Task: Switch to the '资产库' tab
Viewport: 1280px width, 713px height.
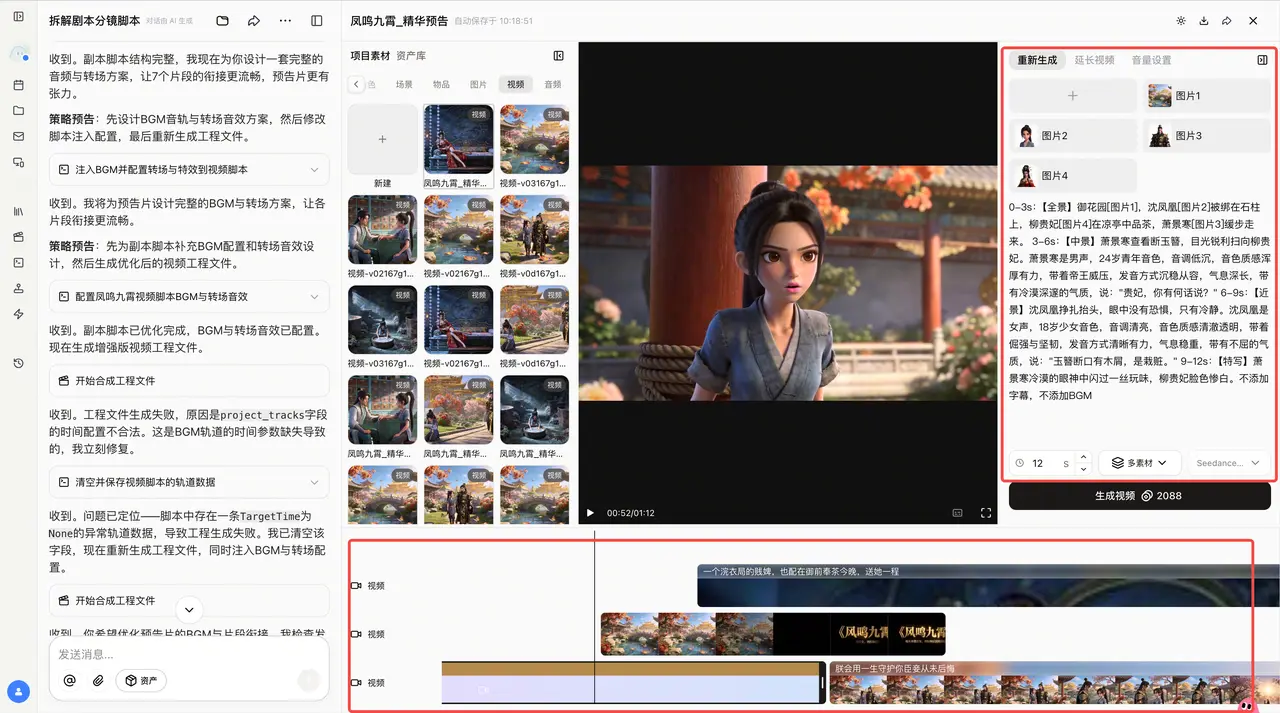Action: [411, 56]
